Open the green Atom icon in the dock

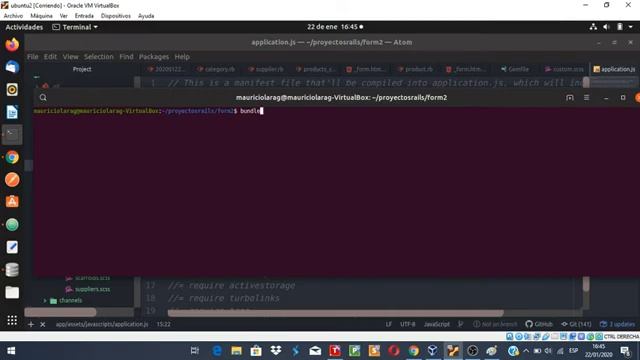click(12, 224)
